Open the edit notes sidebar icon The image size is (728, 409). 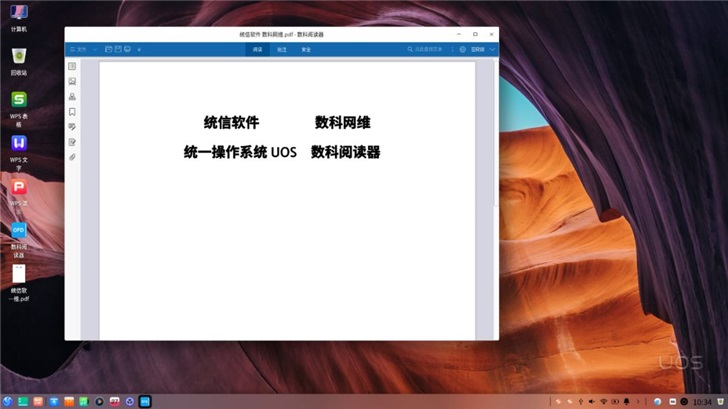(x=72, y=142)
